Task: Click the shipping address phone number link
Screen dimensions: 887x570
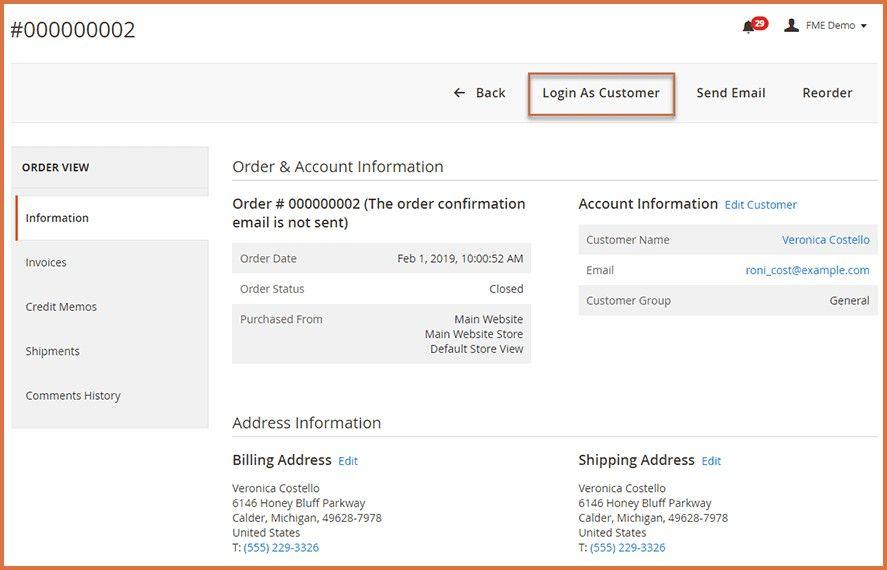Action: (x=627, y=548)
